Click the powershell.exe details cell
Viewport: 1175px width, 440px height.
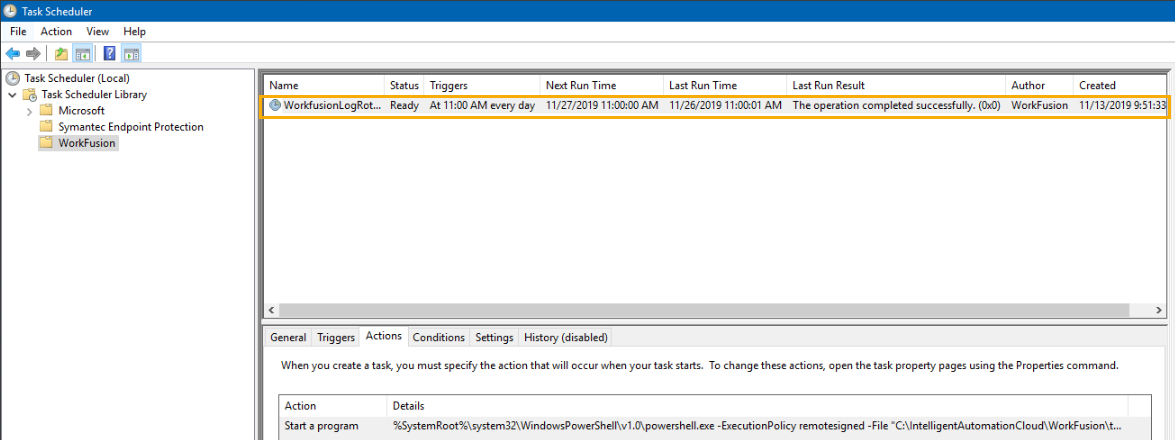758,427
